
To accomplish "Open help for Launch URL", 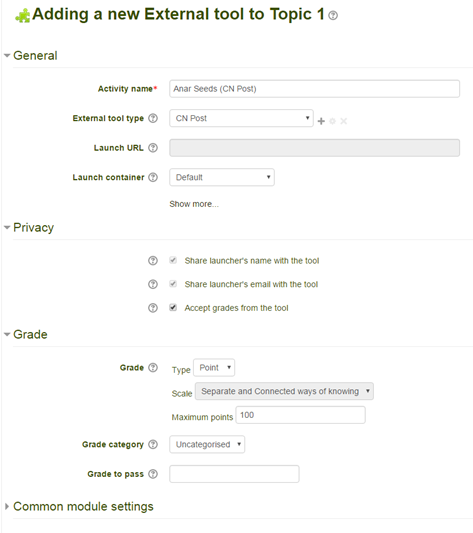I will [153, 148].
